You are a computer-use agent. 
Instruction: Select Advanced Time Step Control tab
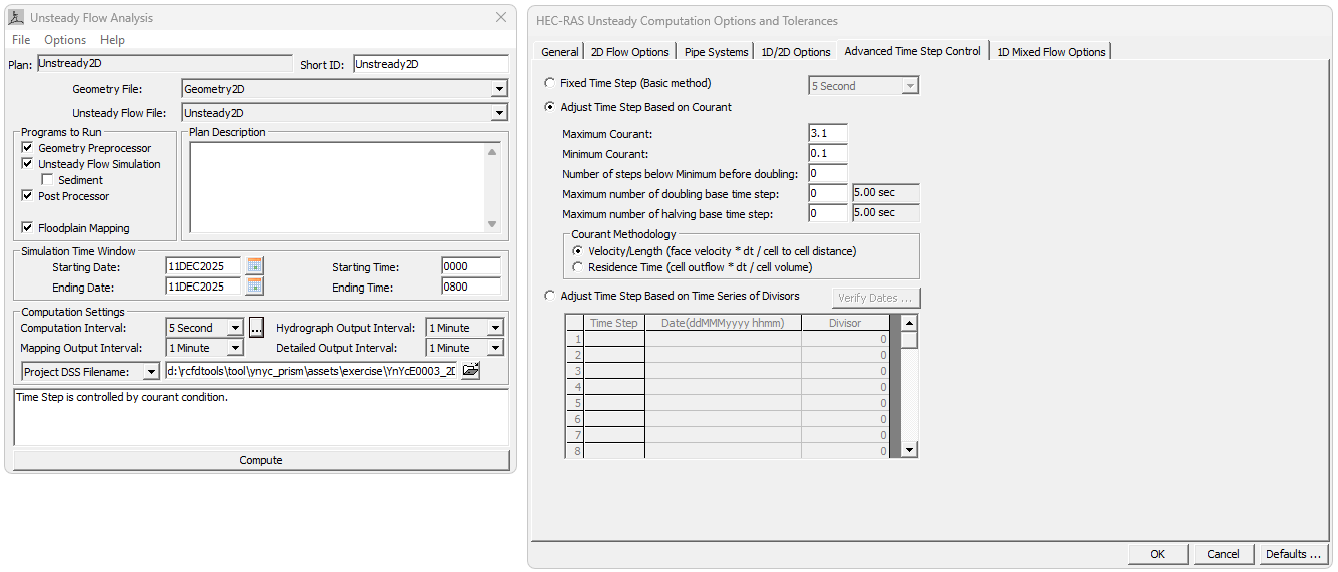(912, 51)
